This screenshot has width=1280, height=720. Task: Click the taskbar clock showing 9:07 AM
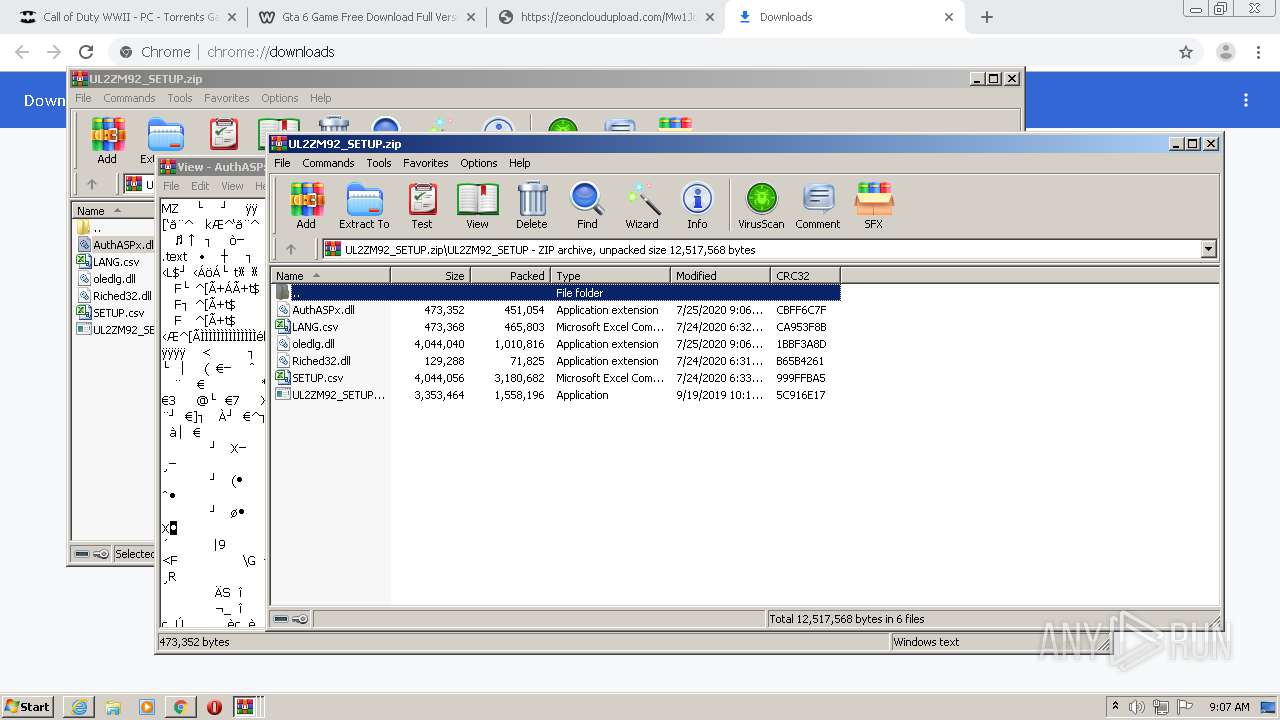[x=1229, y=707]
